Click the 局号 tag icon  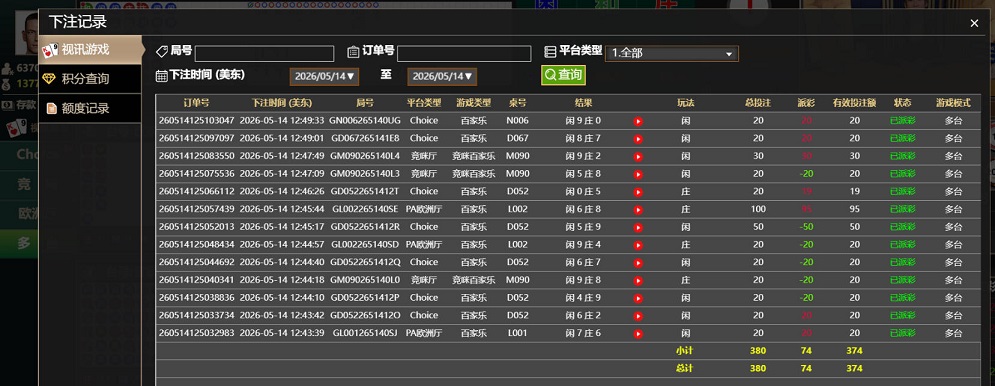point(162,51)
